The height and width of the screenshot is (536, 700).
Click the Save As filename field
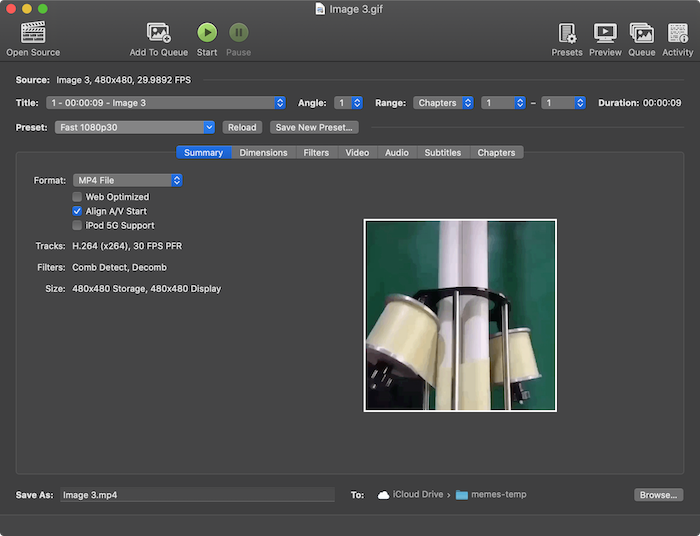(197, 495)
